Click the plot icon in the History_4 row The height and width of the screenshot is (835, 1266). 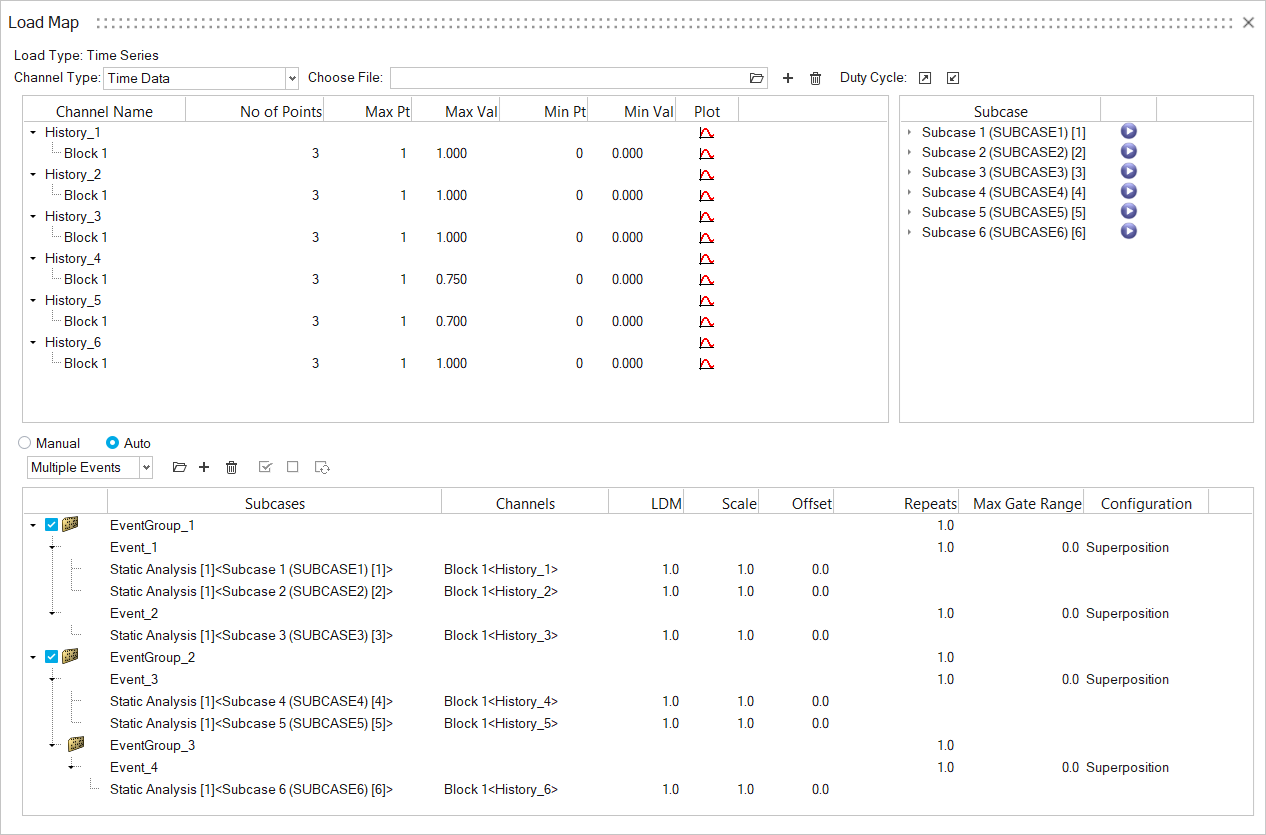point(706,258)
